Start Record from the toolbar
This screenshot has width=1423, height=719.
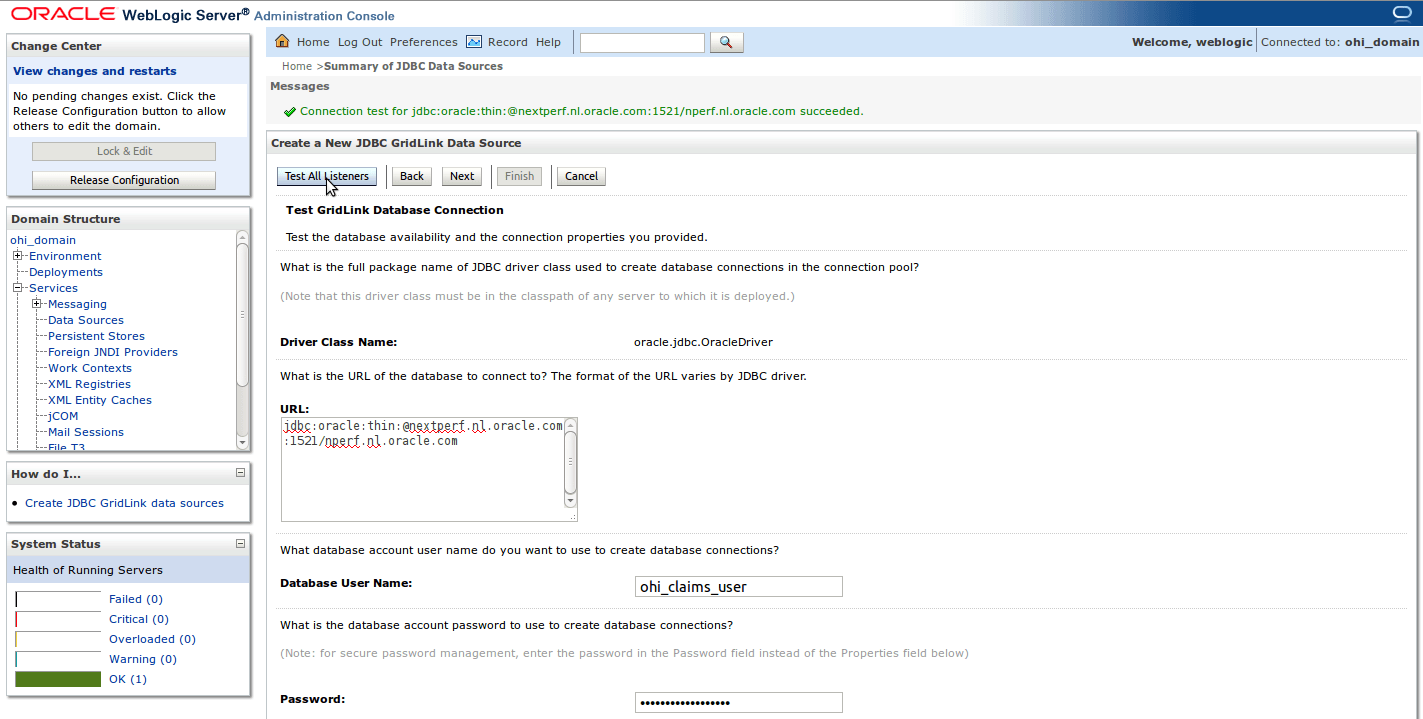pyautogui.click(x=508, y=42)
